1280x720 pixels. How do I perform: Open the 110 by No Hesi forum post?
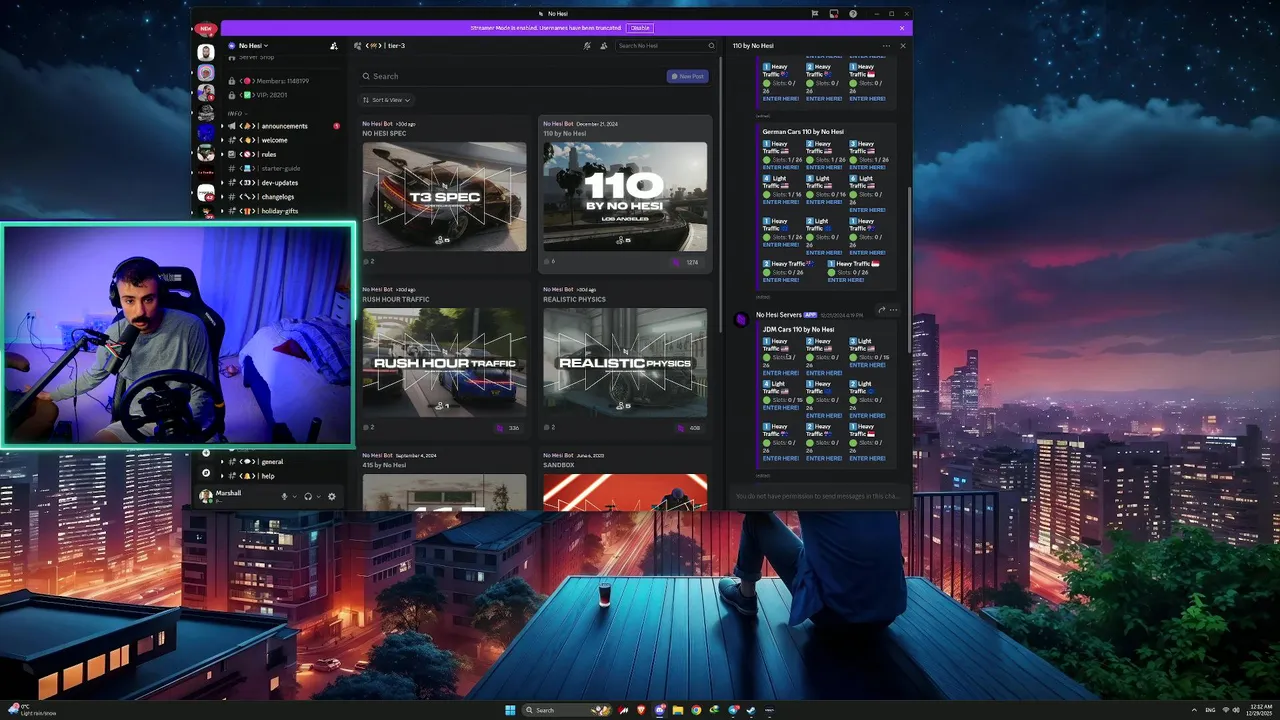[625, 192]
